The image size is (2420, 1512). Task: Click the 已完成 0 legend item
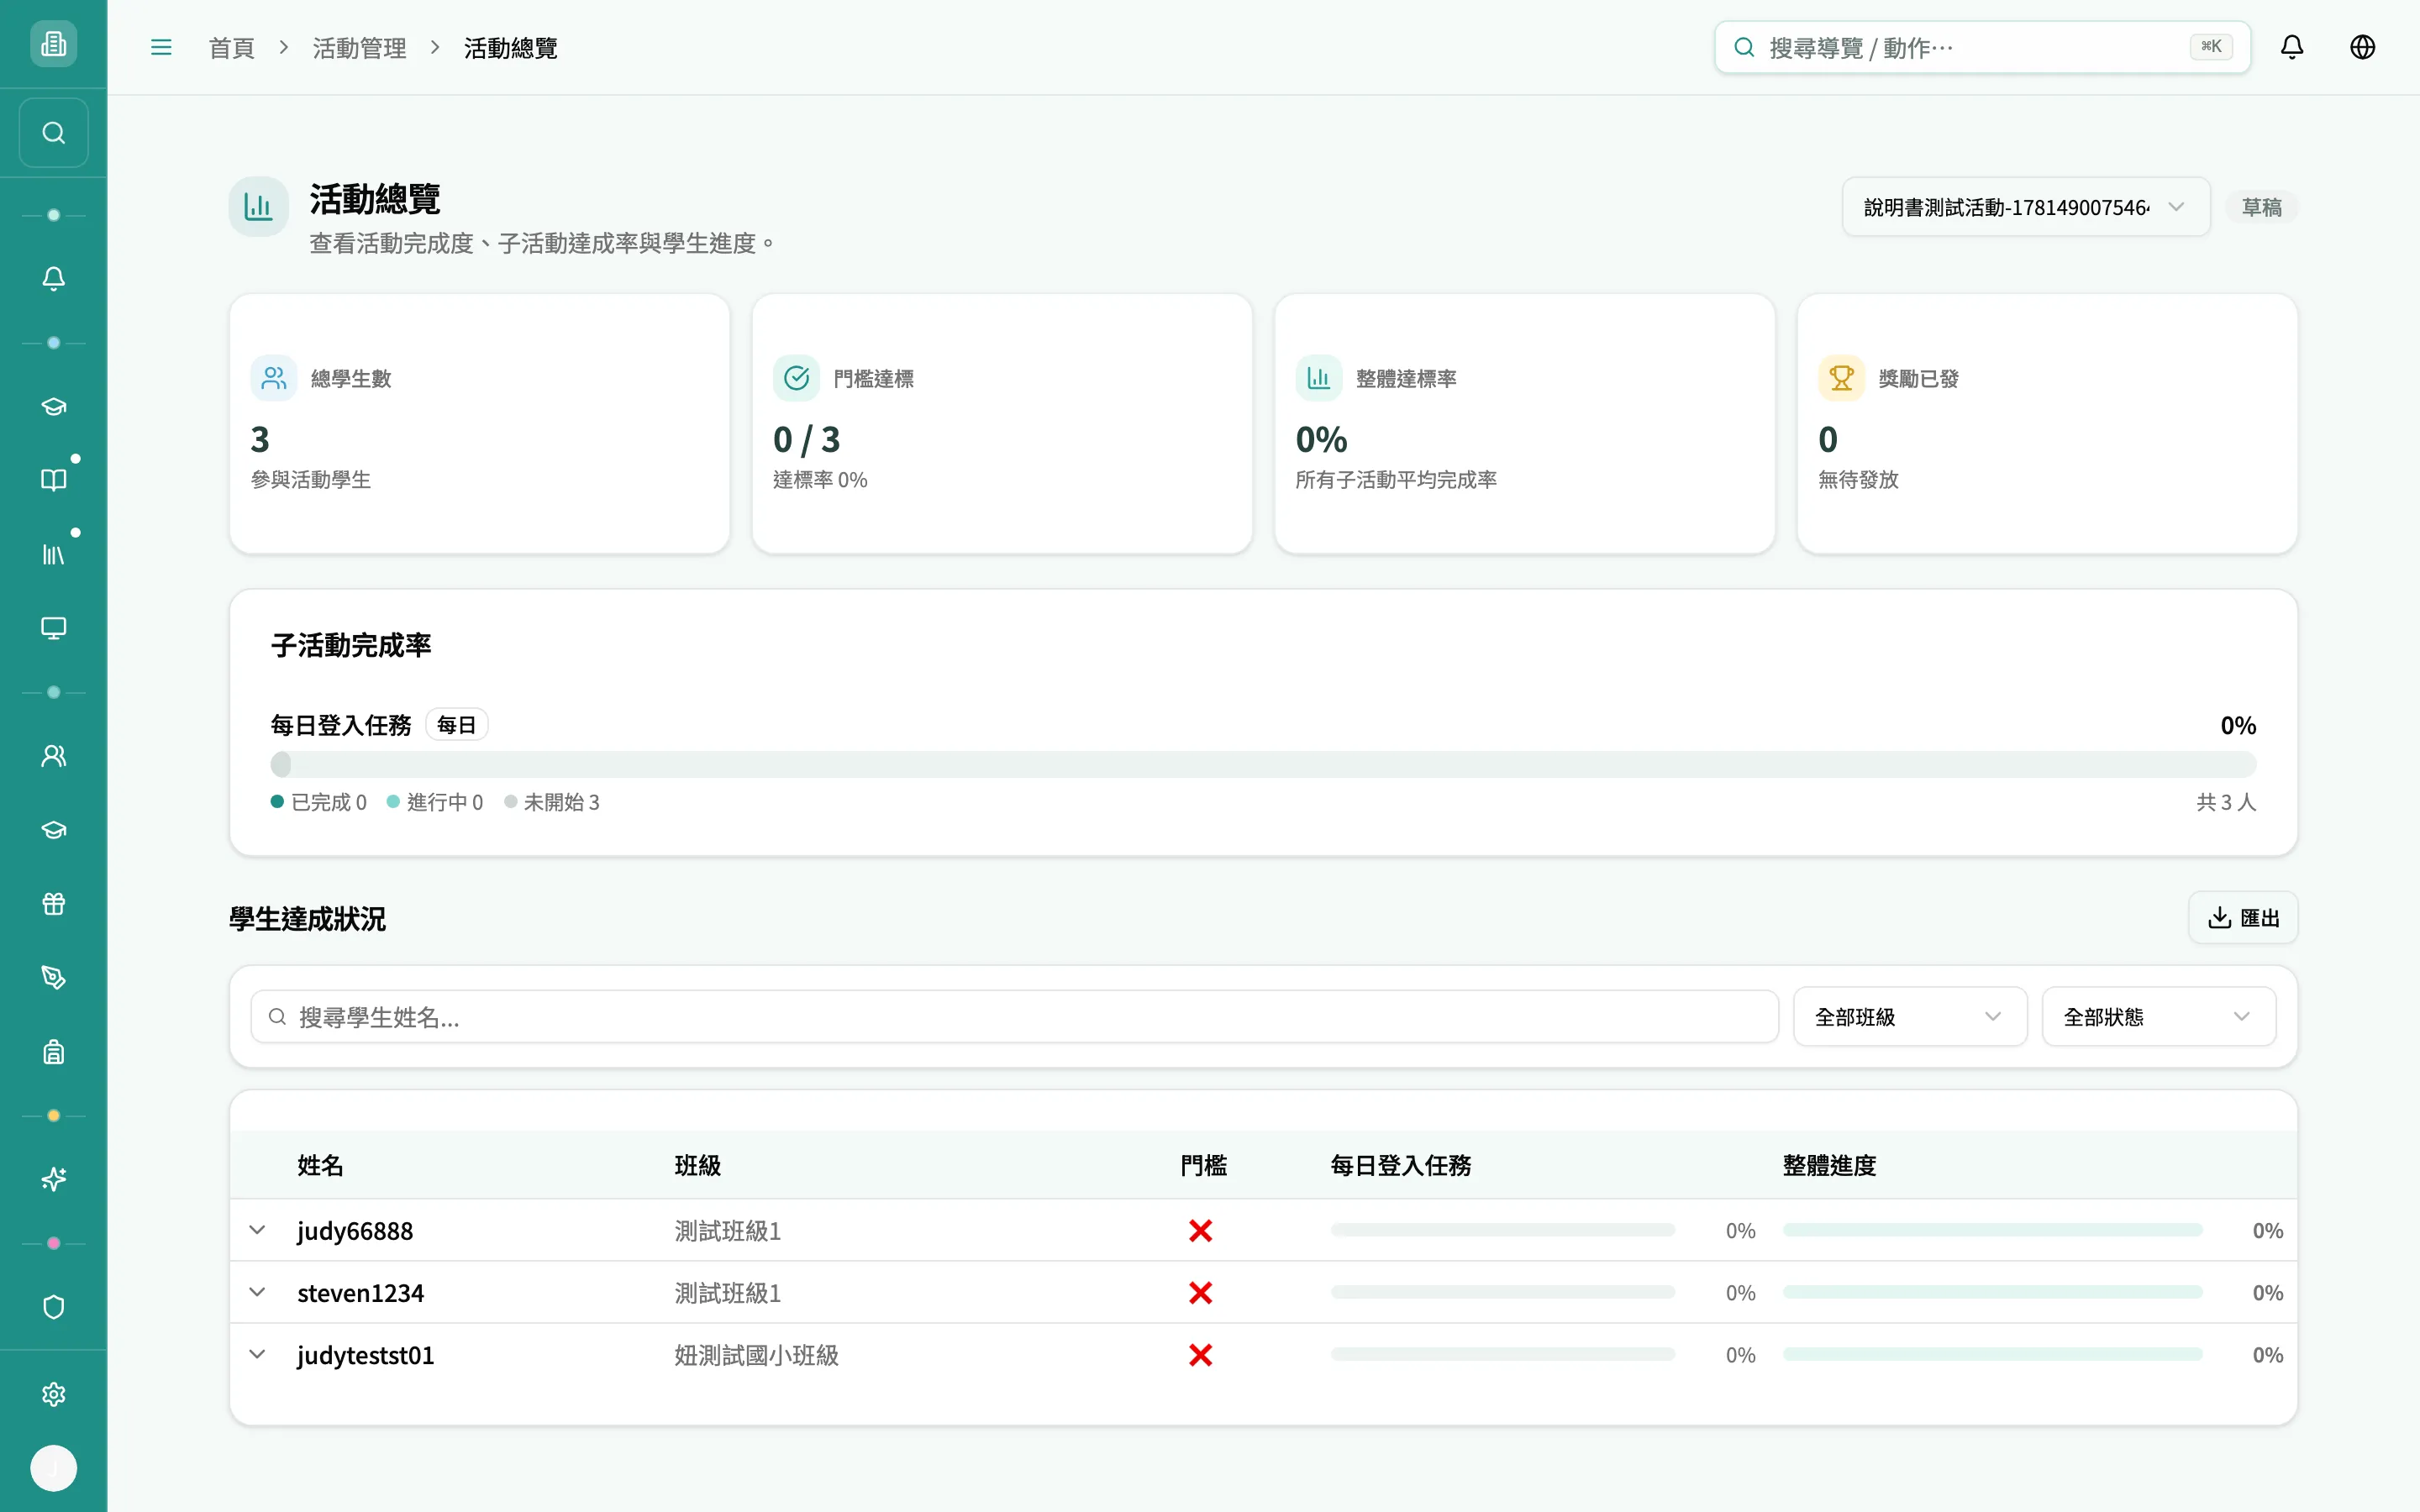pyautogui.click(x=319, y=802)
